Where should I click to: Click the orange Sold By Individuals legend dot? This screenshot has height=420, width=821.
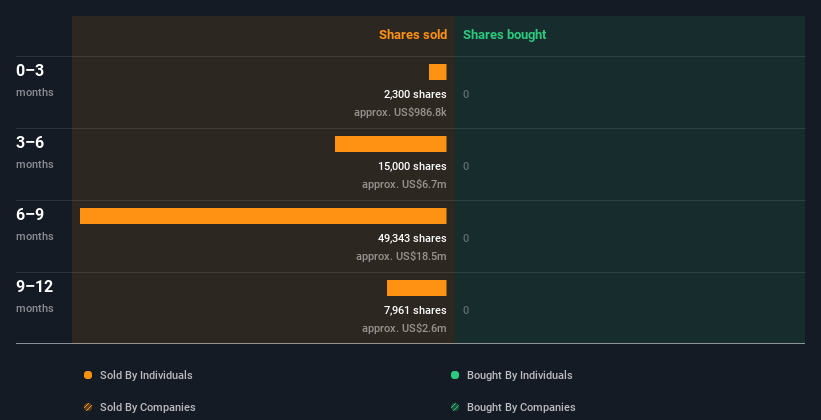pos(88,375)
